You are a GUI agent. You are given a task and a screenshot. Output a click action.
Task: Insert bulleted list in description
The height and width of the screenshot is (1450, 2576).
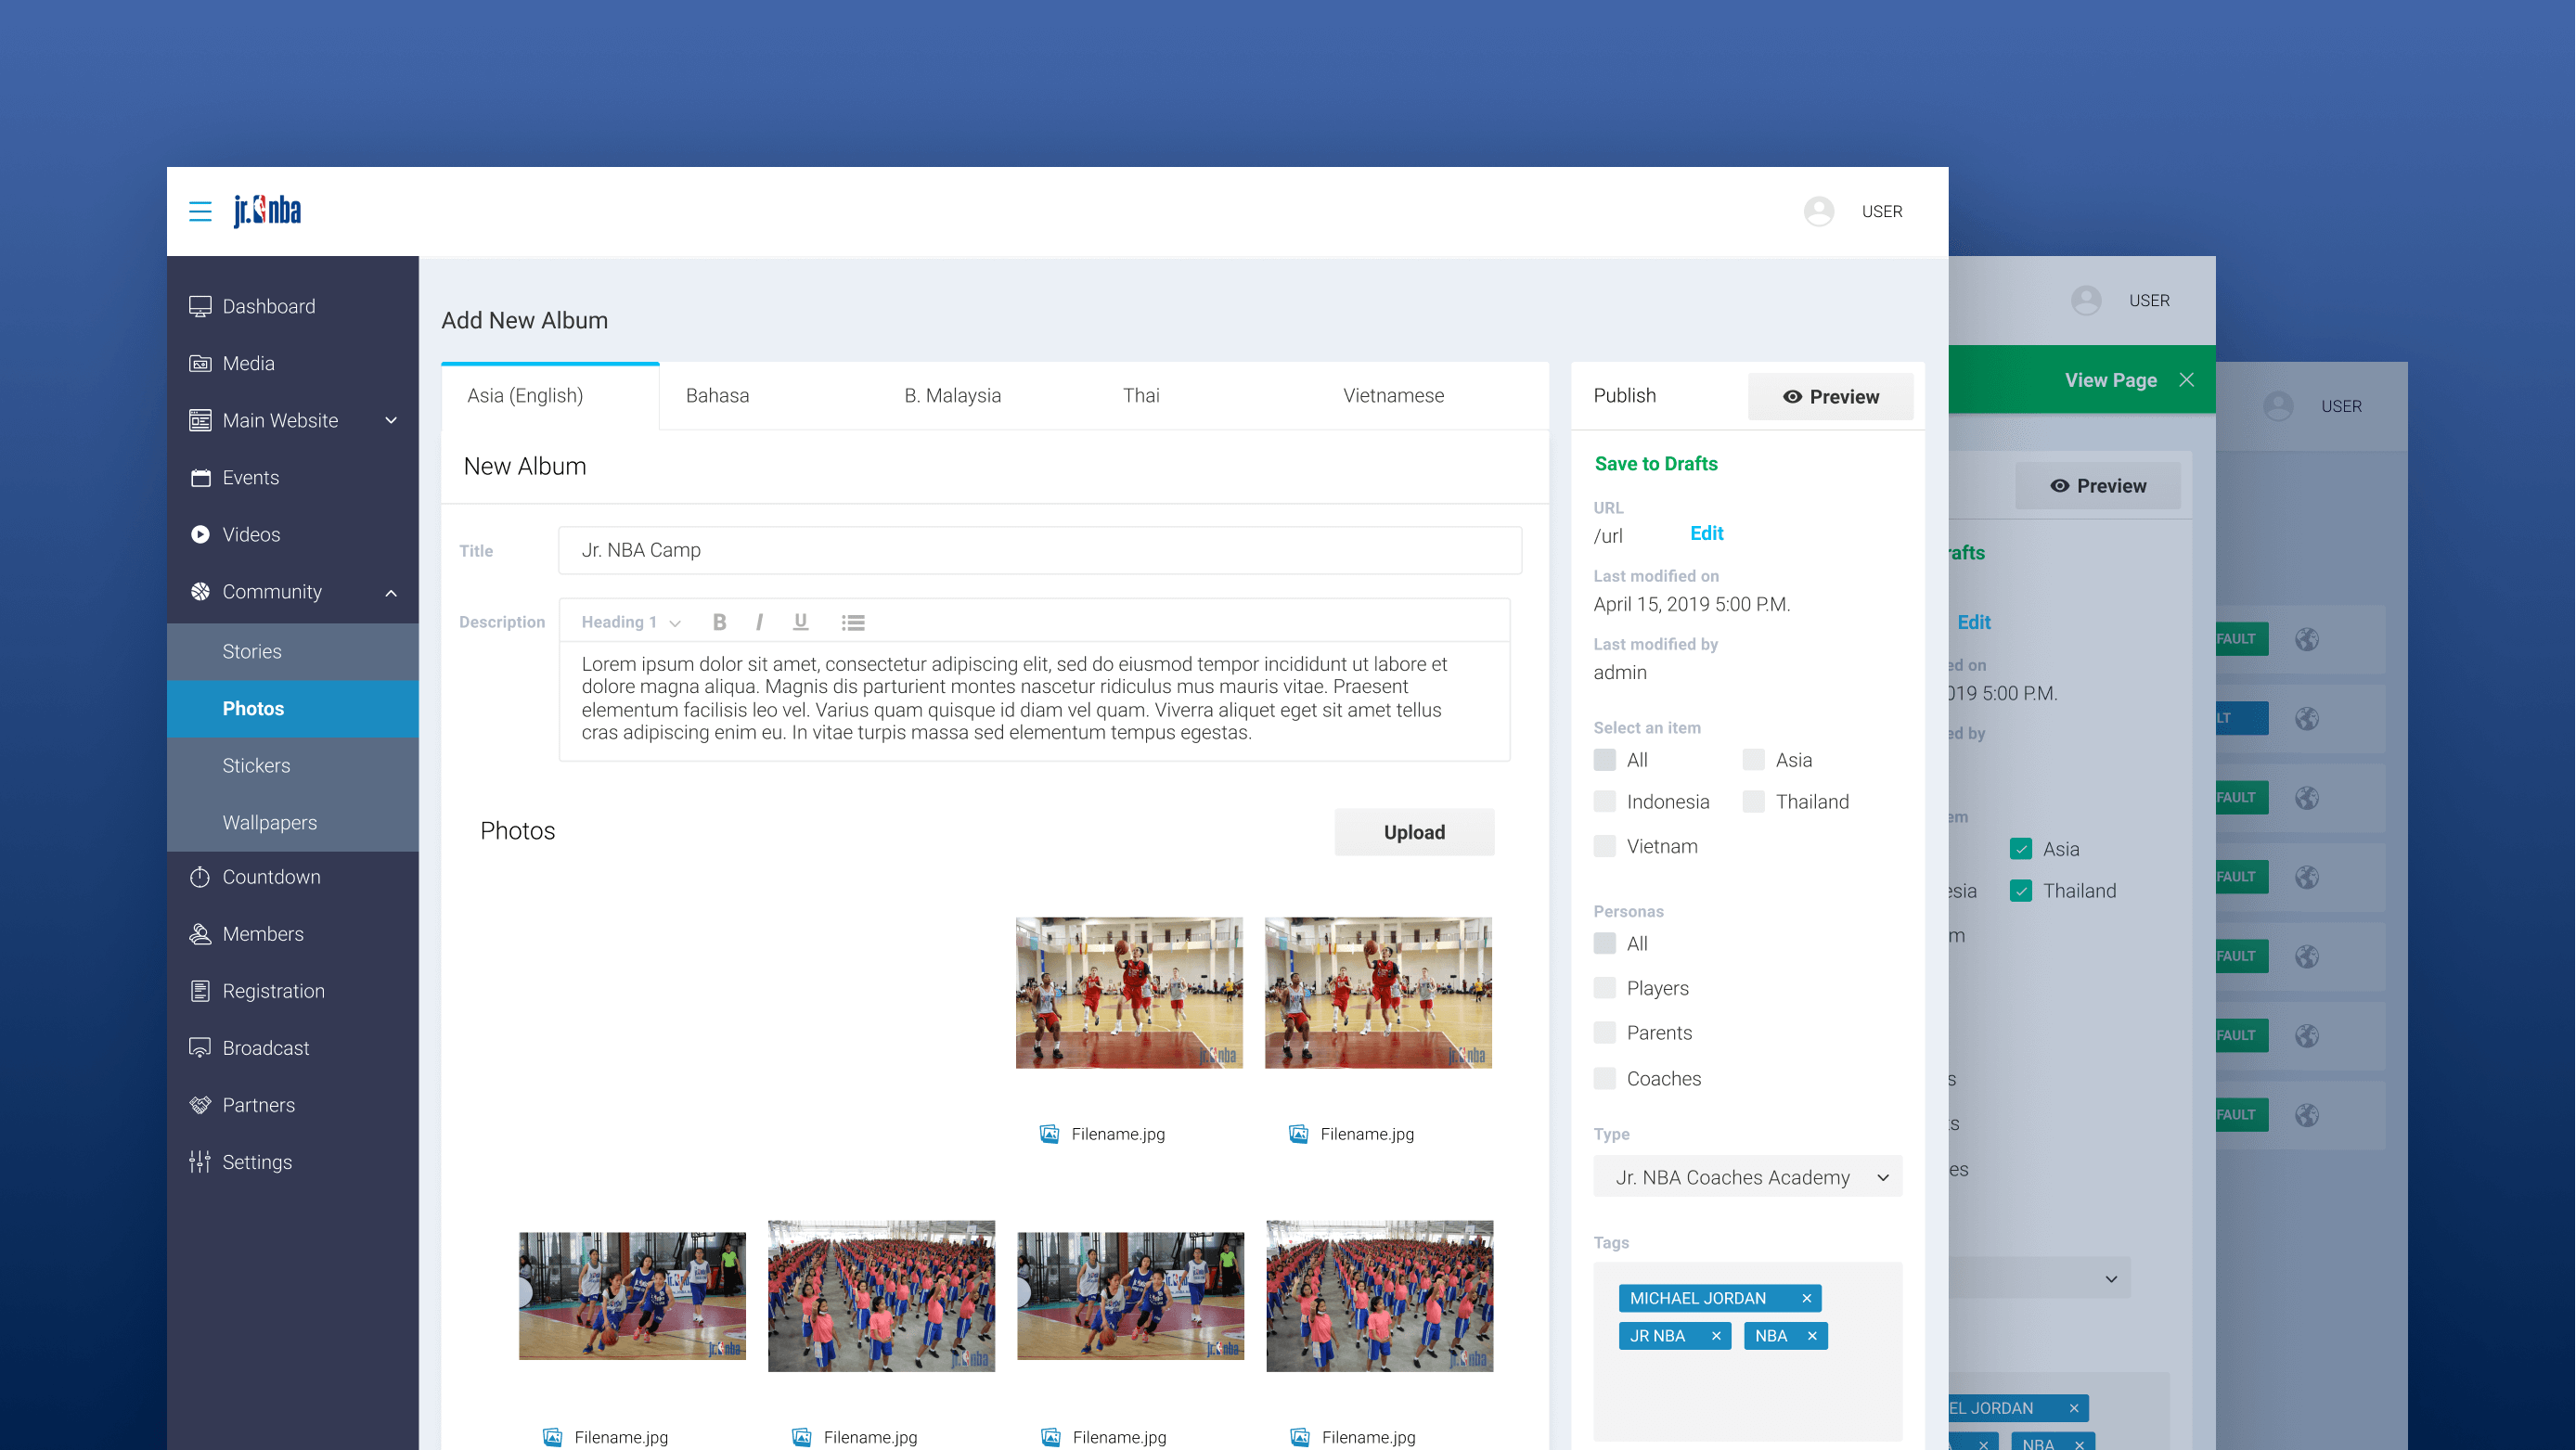click(x=852, y=622)
